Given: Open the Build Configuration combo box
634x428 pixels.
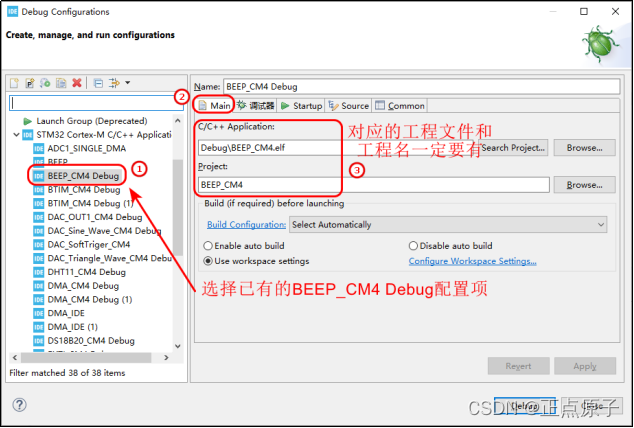Looking at the screenshot, I should (x=448, y=225).
